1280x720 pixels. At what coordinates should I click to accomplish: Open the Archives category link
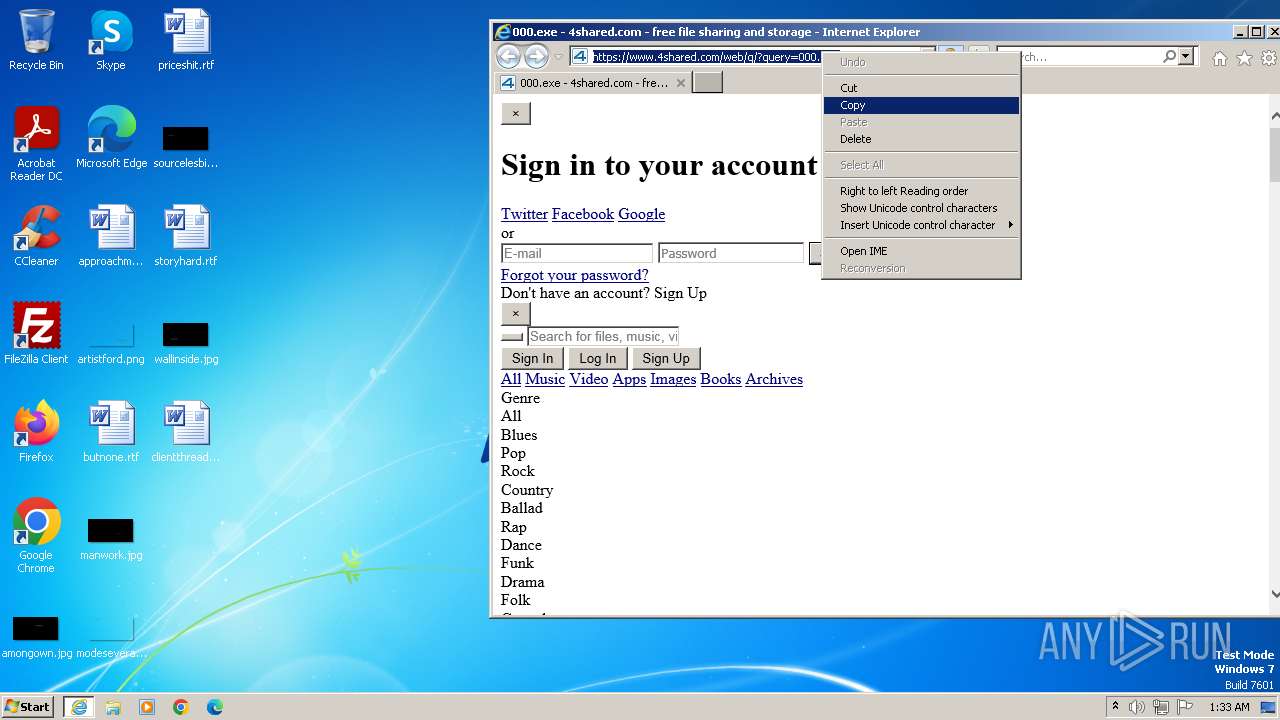774,379
